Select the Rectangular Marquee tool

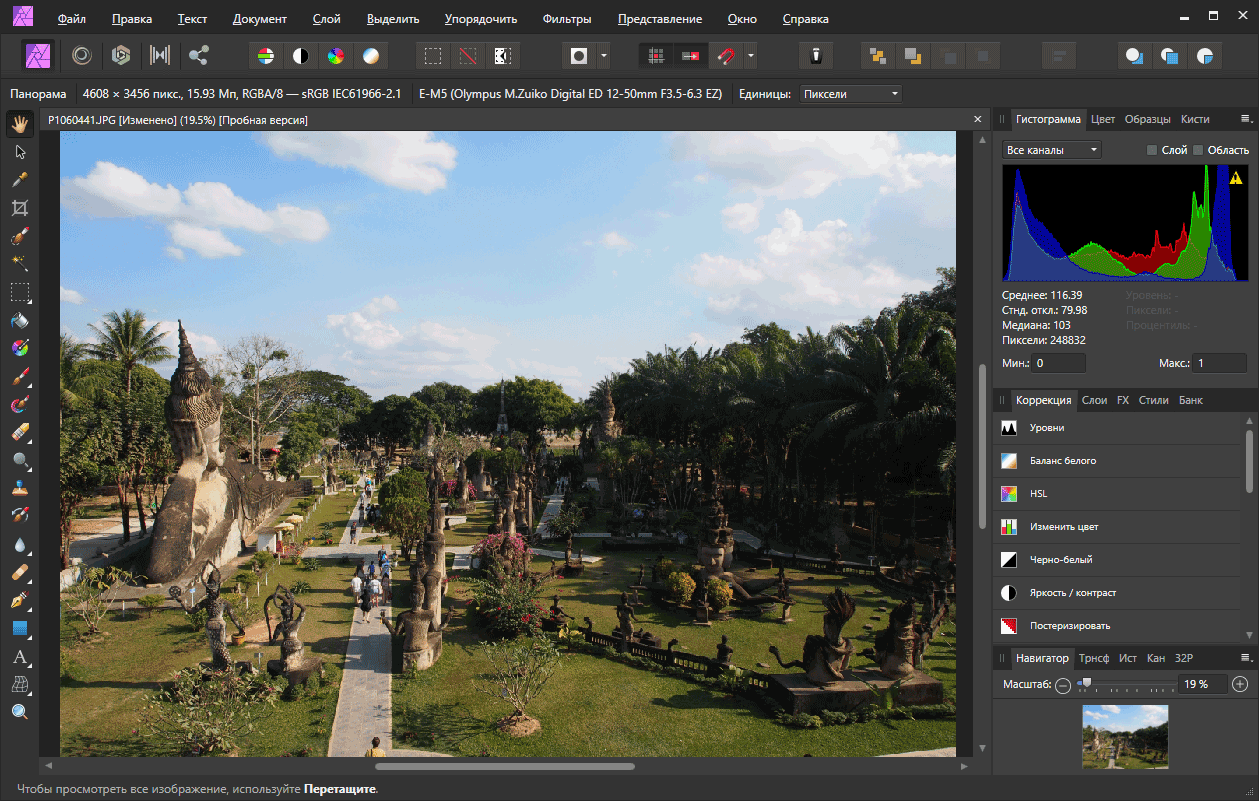(19, 293)
